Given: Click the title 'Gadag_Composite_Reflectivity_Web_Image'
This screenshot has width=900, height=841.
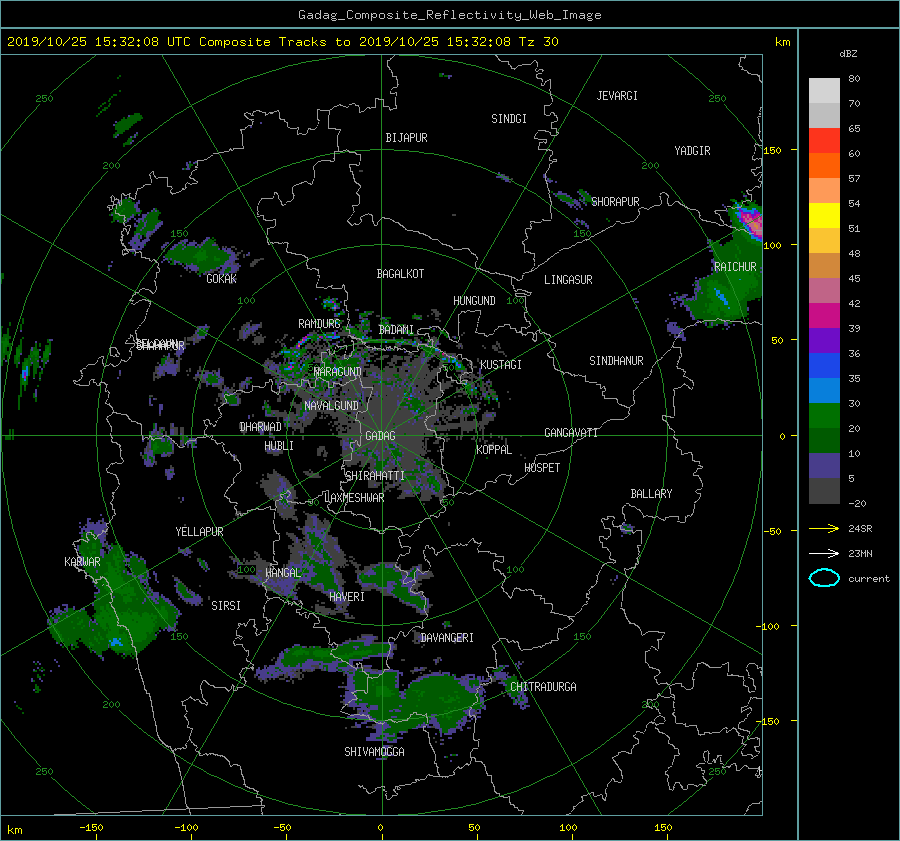Looking at the screenshot, I should pyautogui.click(x=449, y=15).
